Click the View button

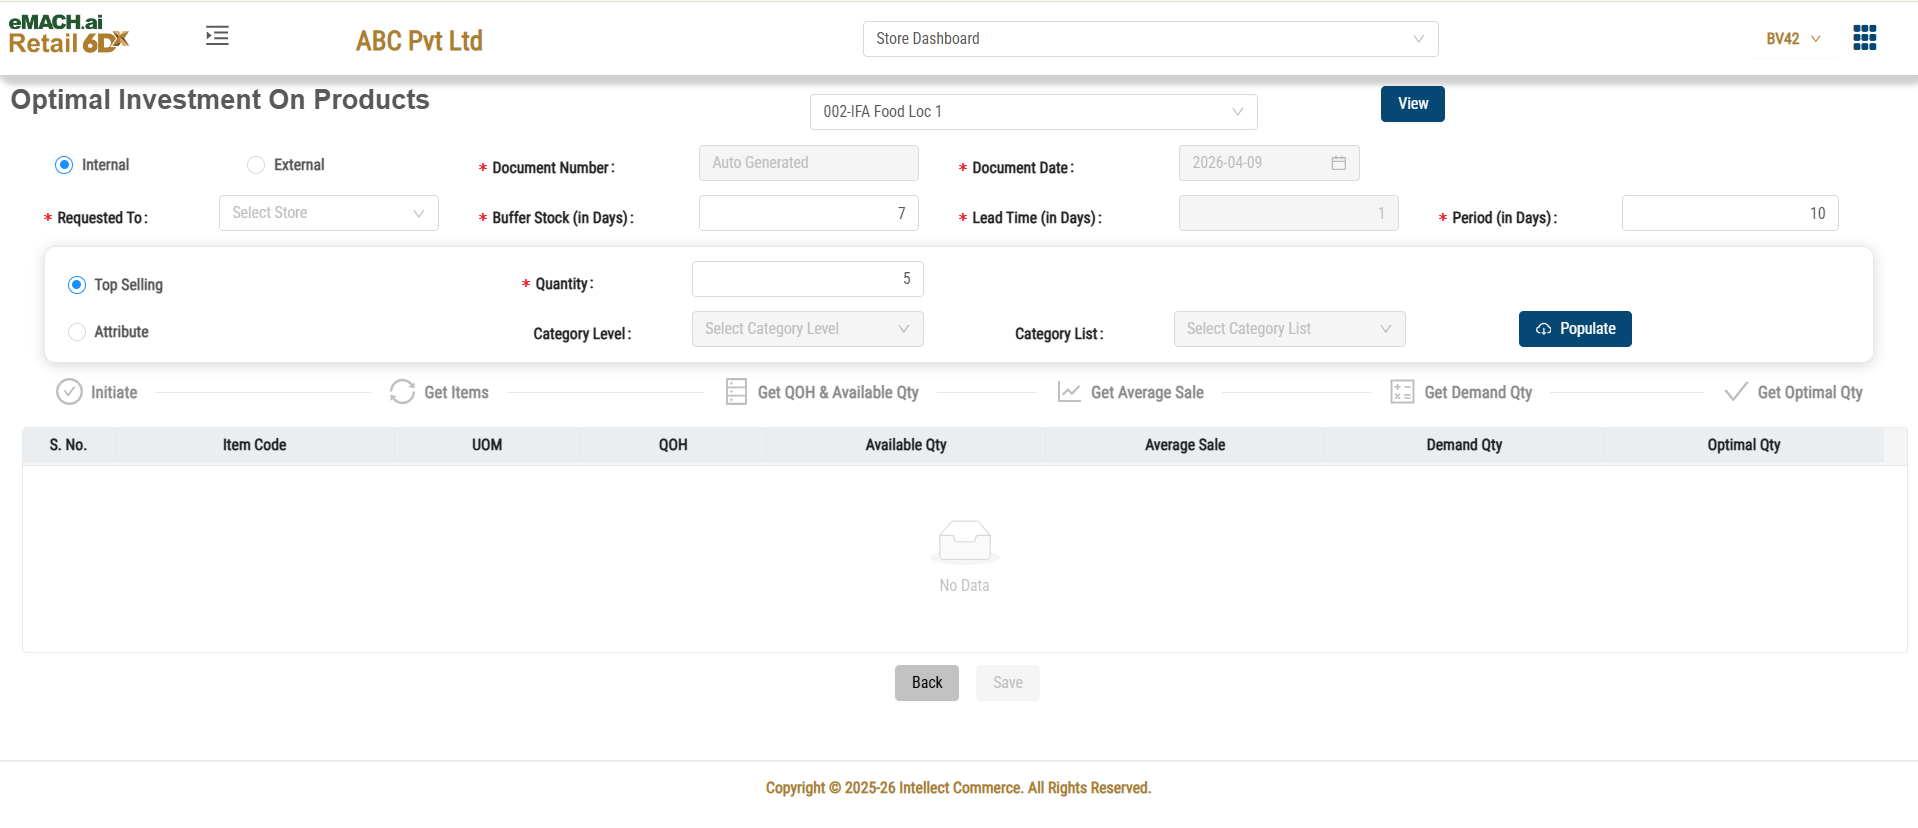pyautogui.click(x=1412, y=104)
